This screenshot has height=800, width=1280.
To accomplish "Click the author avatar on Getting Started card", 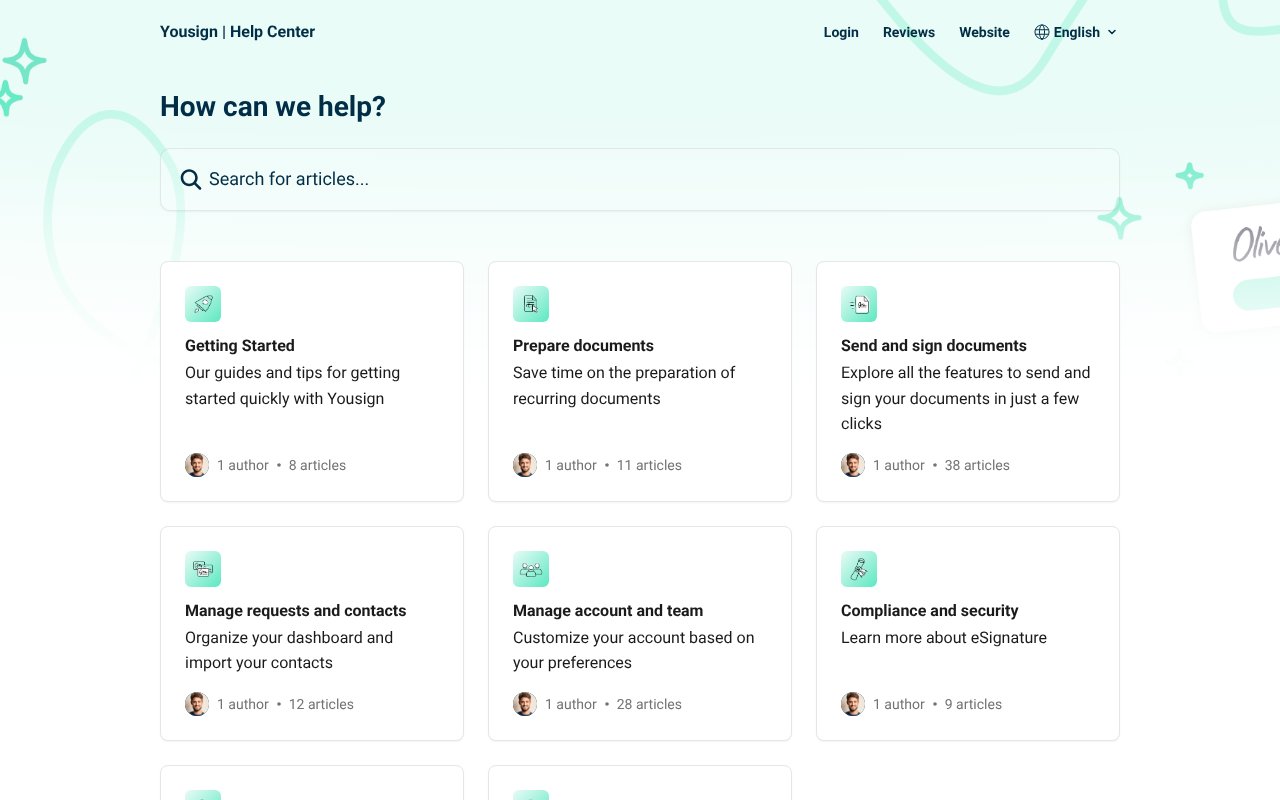I will click(x=197, y=465).
